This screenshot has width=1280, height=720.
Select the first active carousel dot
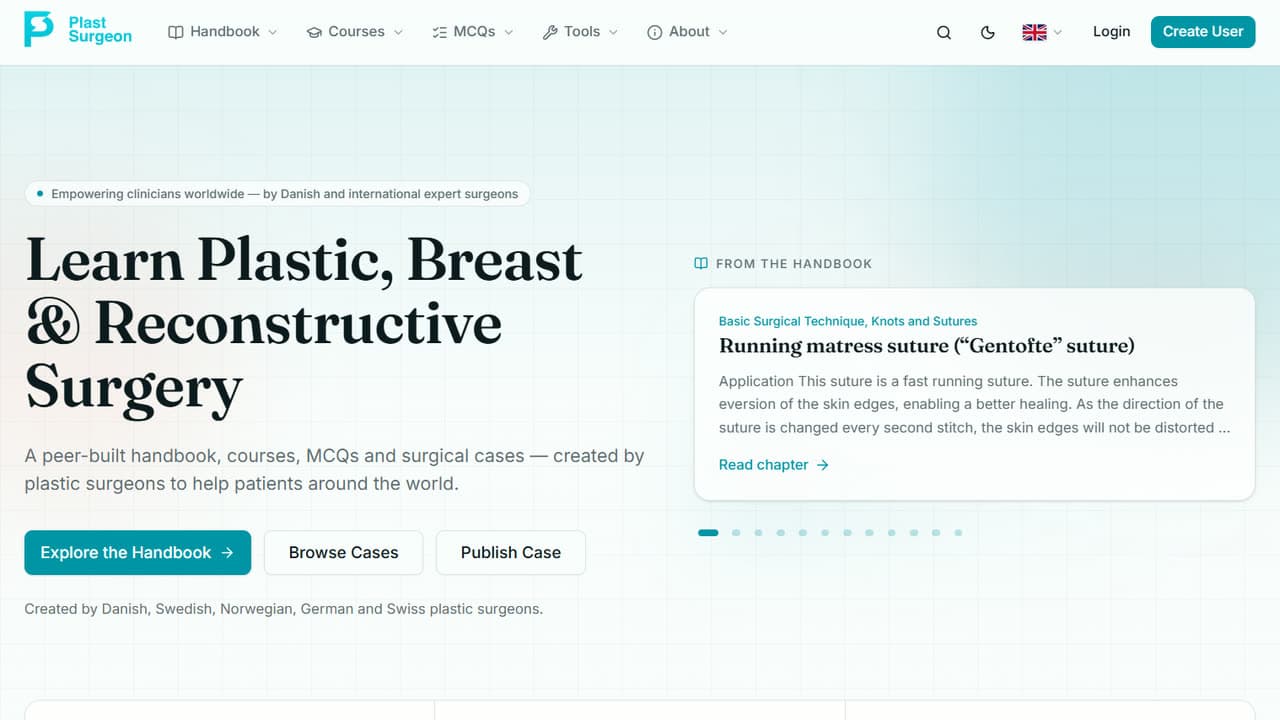point(708,533)
